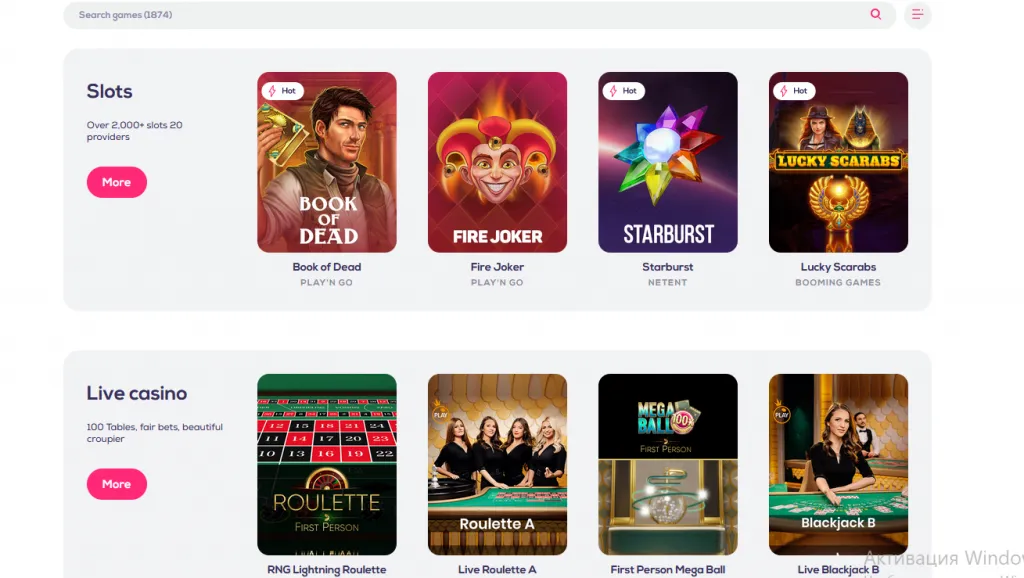Click Play badge on Roulette A thumbnail

[440, 413]
